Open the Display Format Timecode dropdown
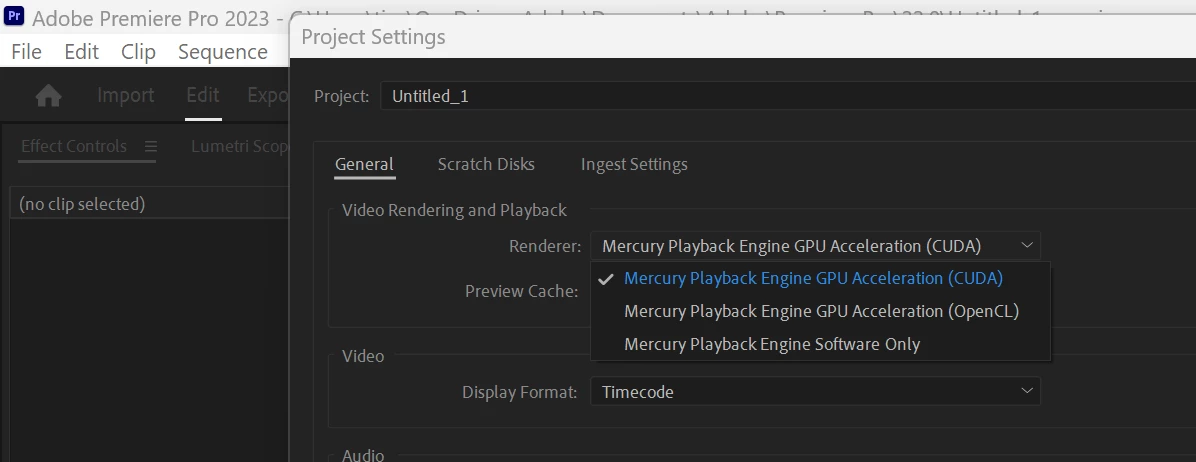Viewport: 1196px width, 462px height. pyautogui.click(x=815, y=392)
